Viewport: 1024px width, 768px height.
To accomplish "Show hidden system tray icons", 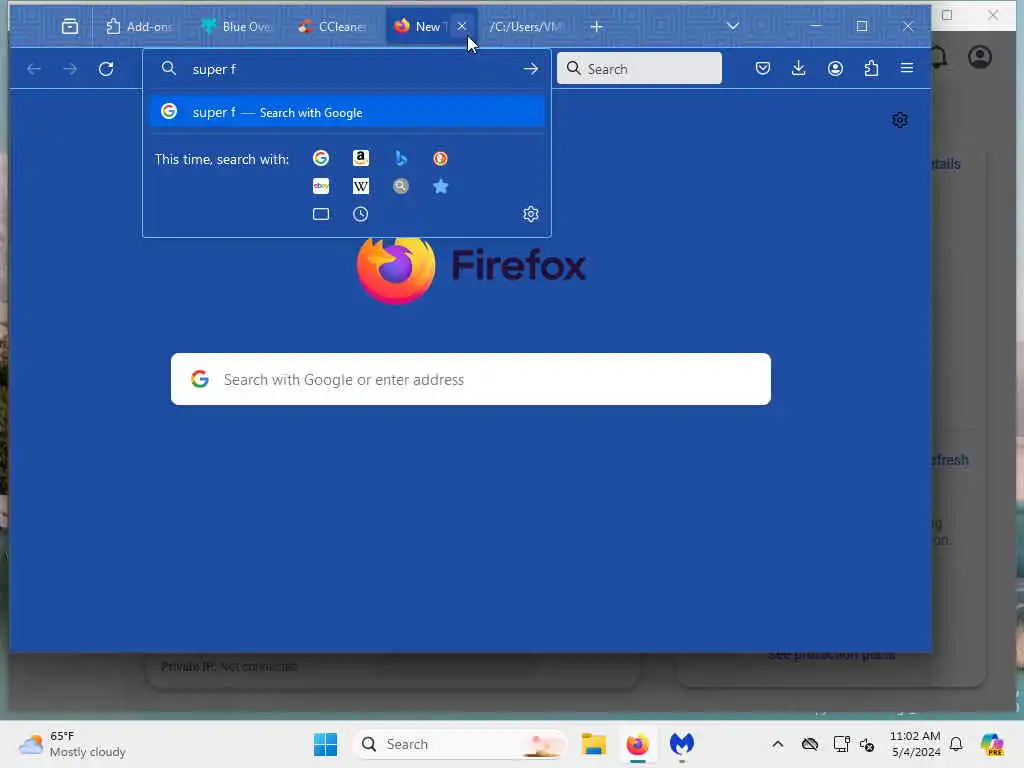I will pos(777,744).
